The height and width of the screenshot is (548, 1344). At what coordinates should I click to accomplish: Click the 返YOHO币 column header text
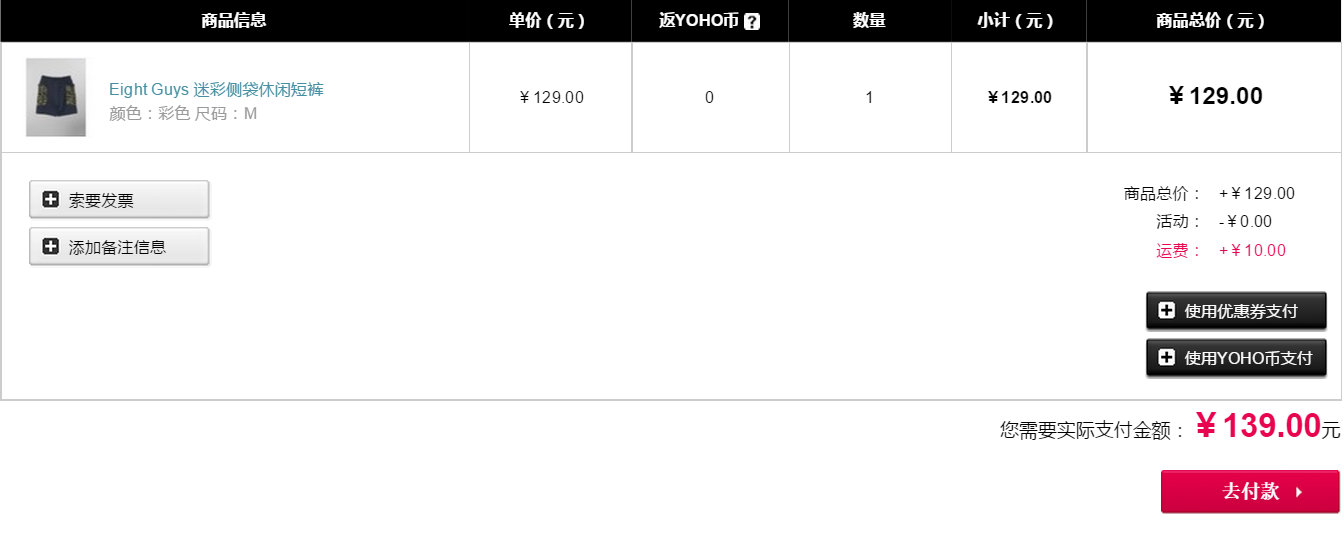(699, 21)
